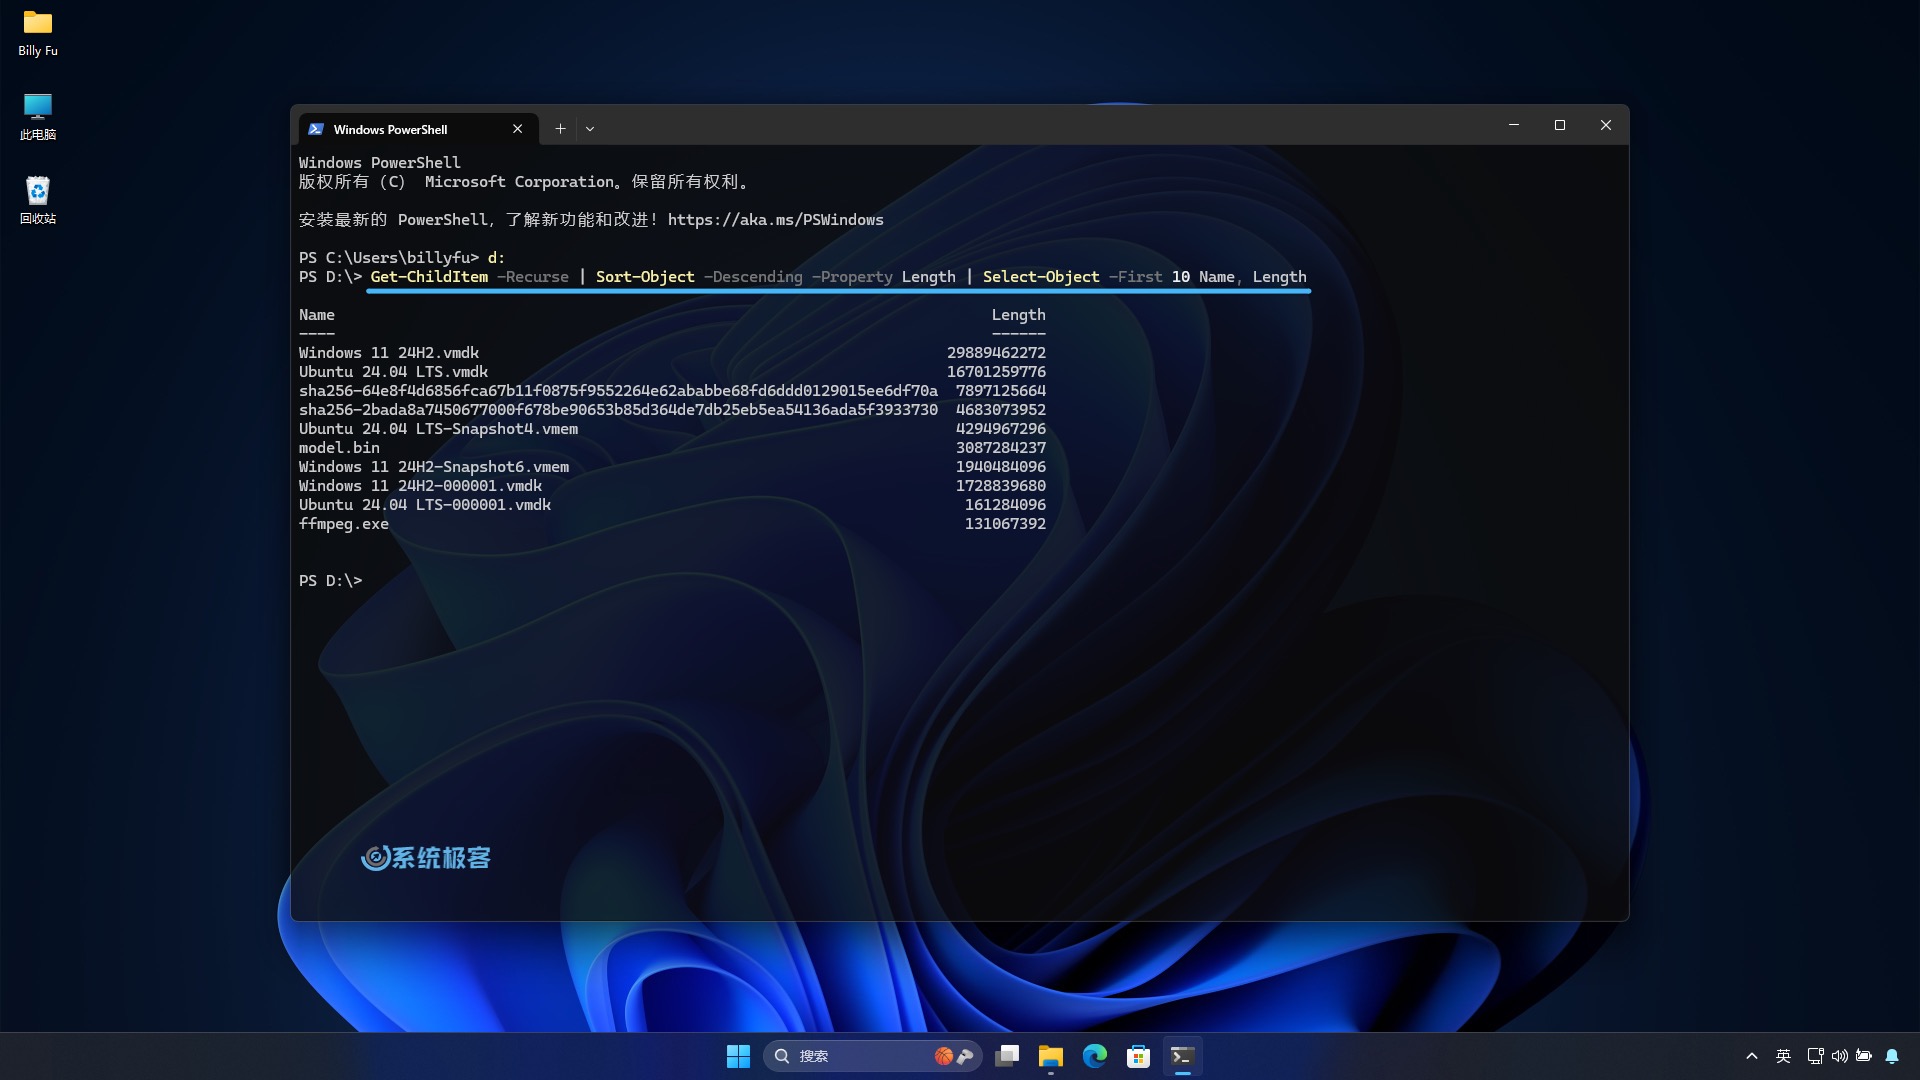This screenshot has height=1080, width=1920.
Task: Click the Ubuntu 24.04 LTS.vmdk row
Action: [672, 372]
